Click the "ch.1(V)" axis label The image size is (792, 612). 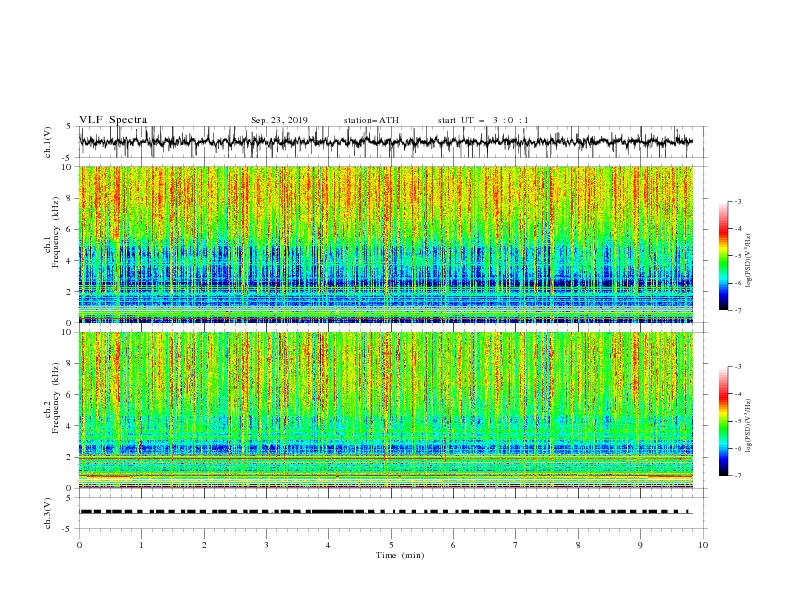(48, 142)
